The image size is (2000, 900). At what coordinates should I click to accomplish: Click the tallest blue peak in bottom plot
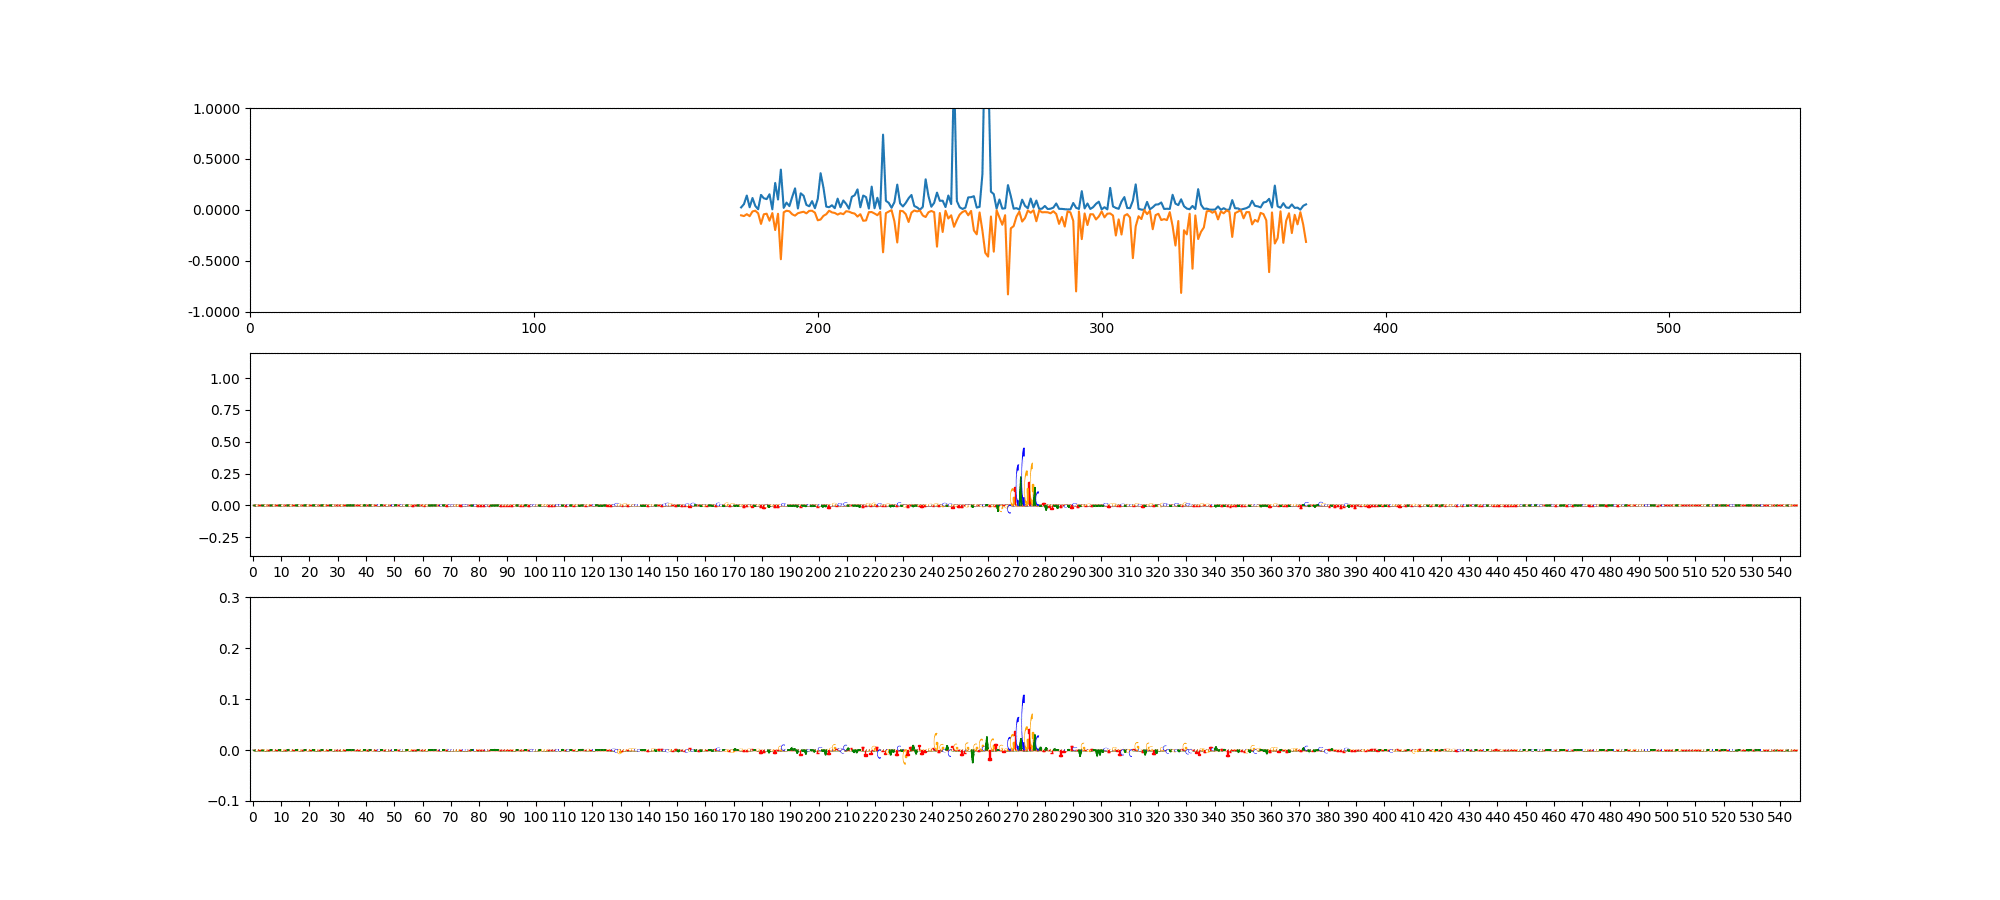point(1023,697)
